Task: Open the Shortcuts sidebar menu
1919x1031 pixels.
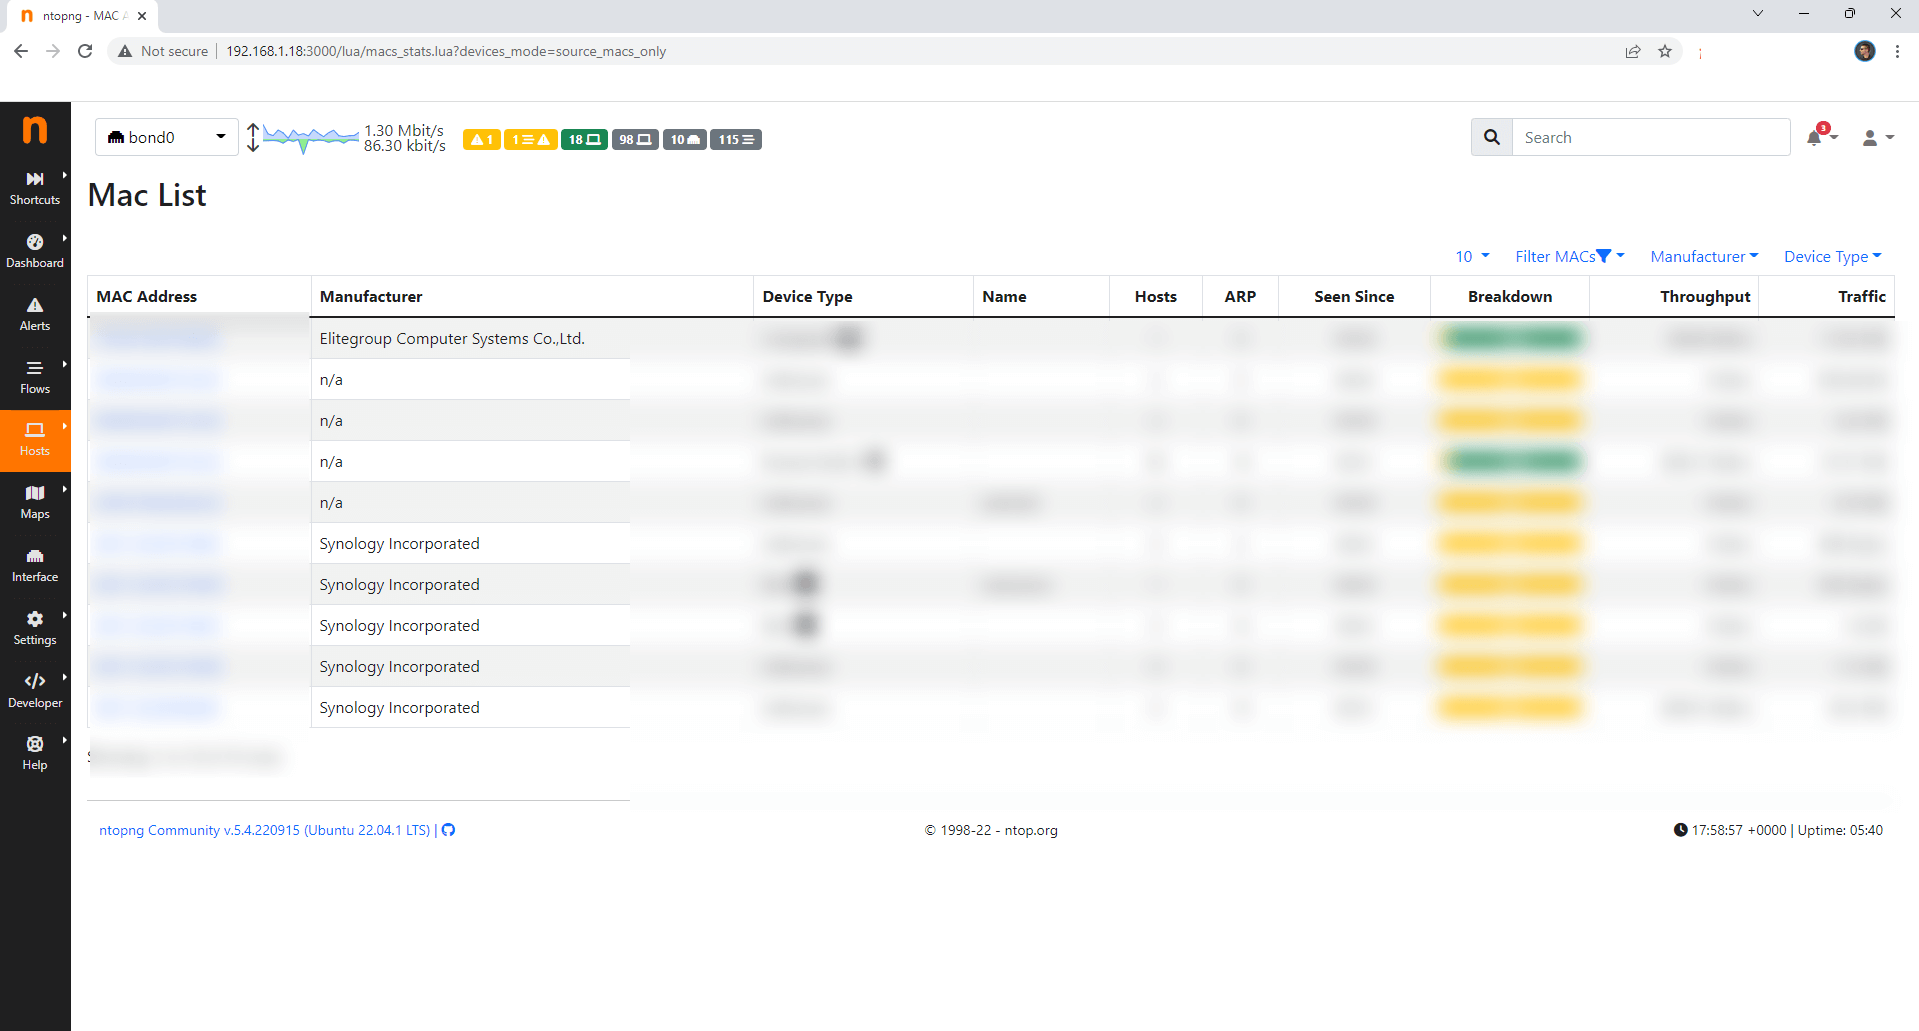Action: (35, 188)
